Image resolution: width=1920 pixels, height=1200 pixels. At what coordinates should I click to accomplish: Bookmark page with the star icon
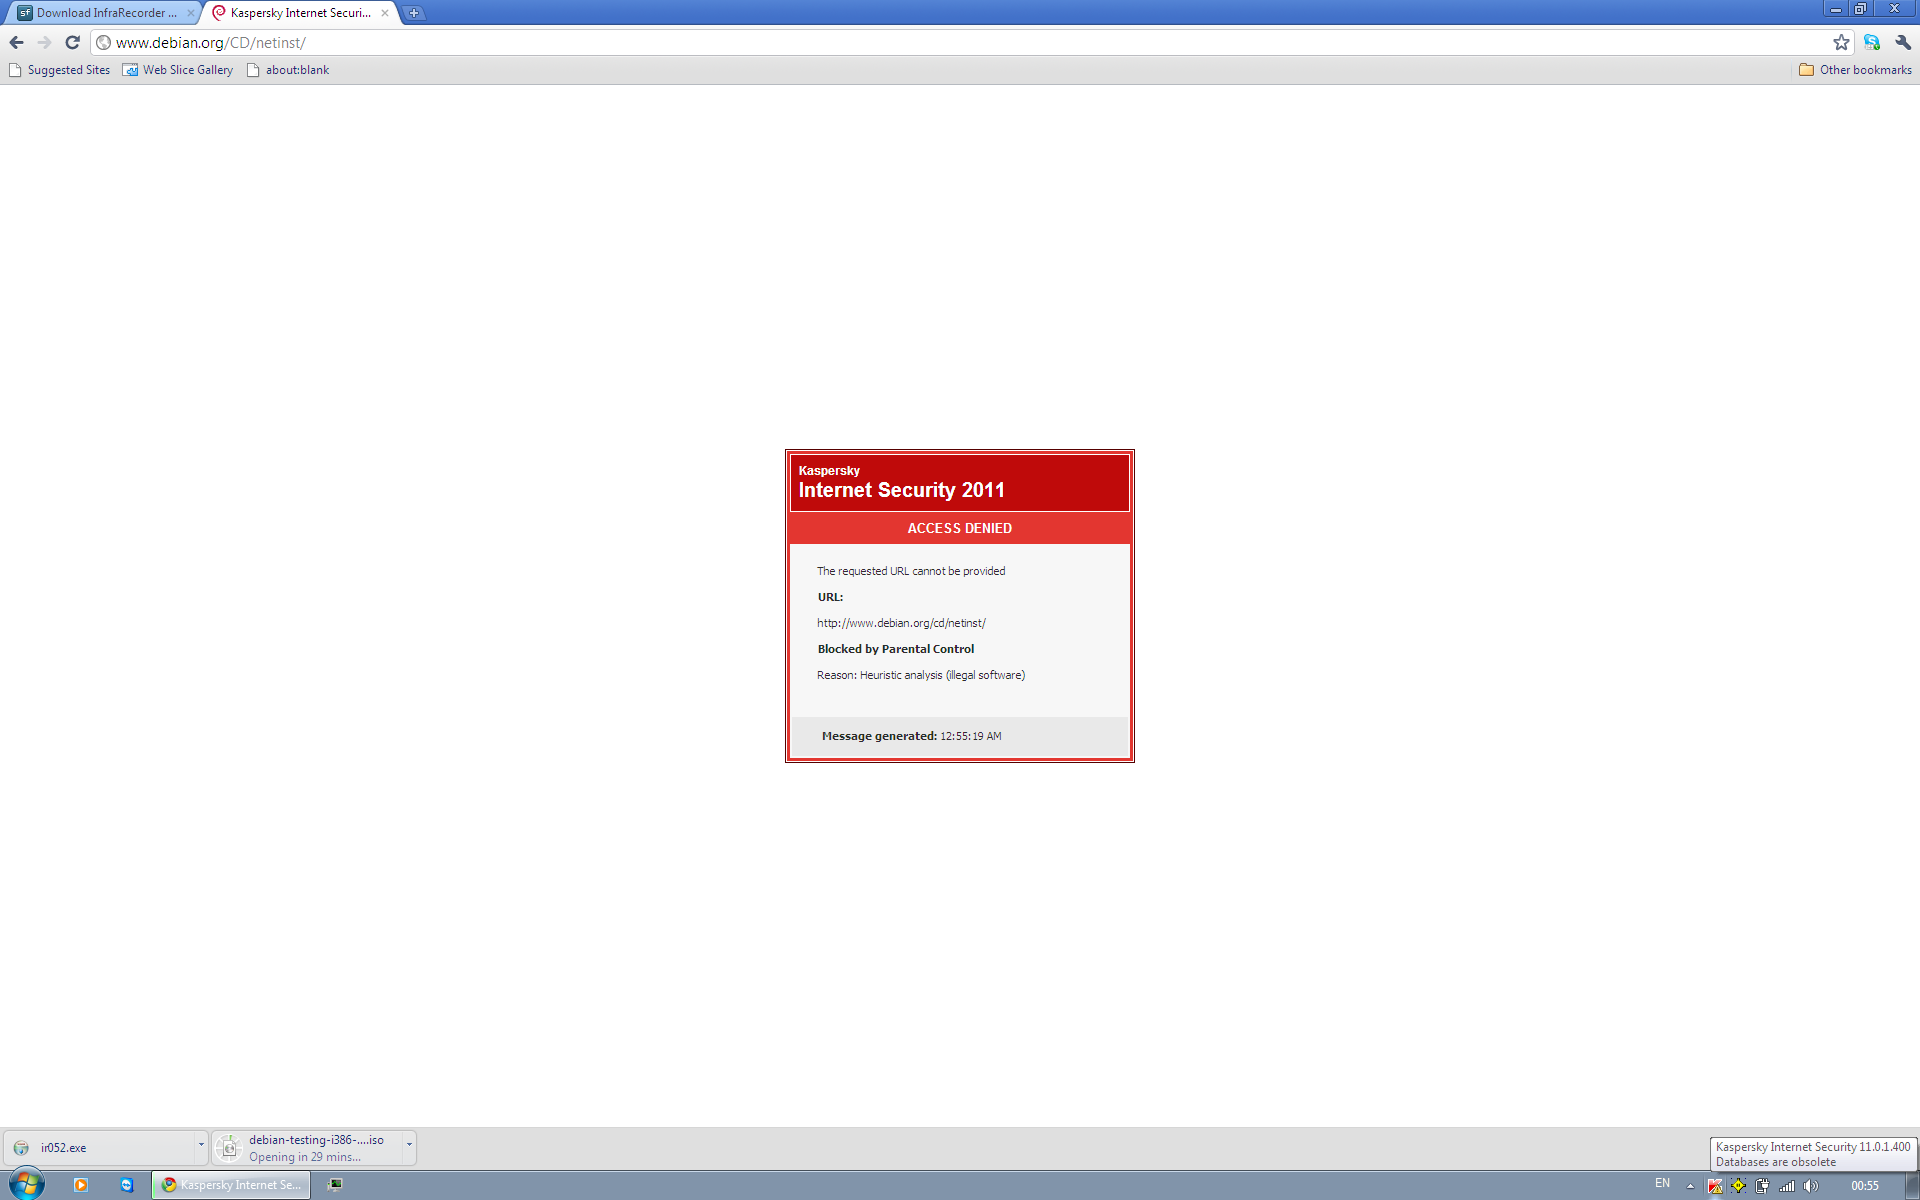[1841, 42]
